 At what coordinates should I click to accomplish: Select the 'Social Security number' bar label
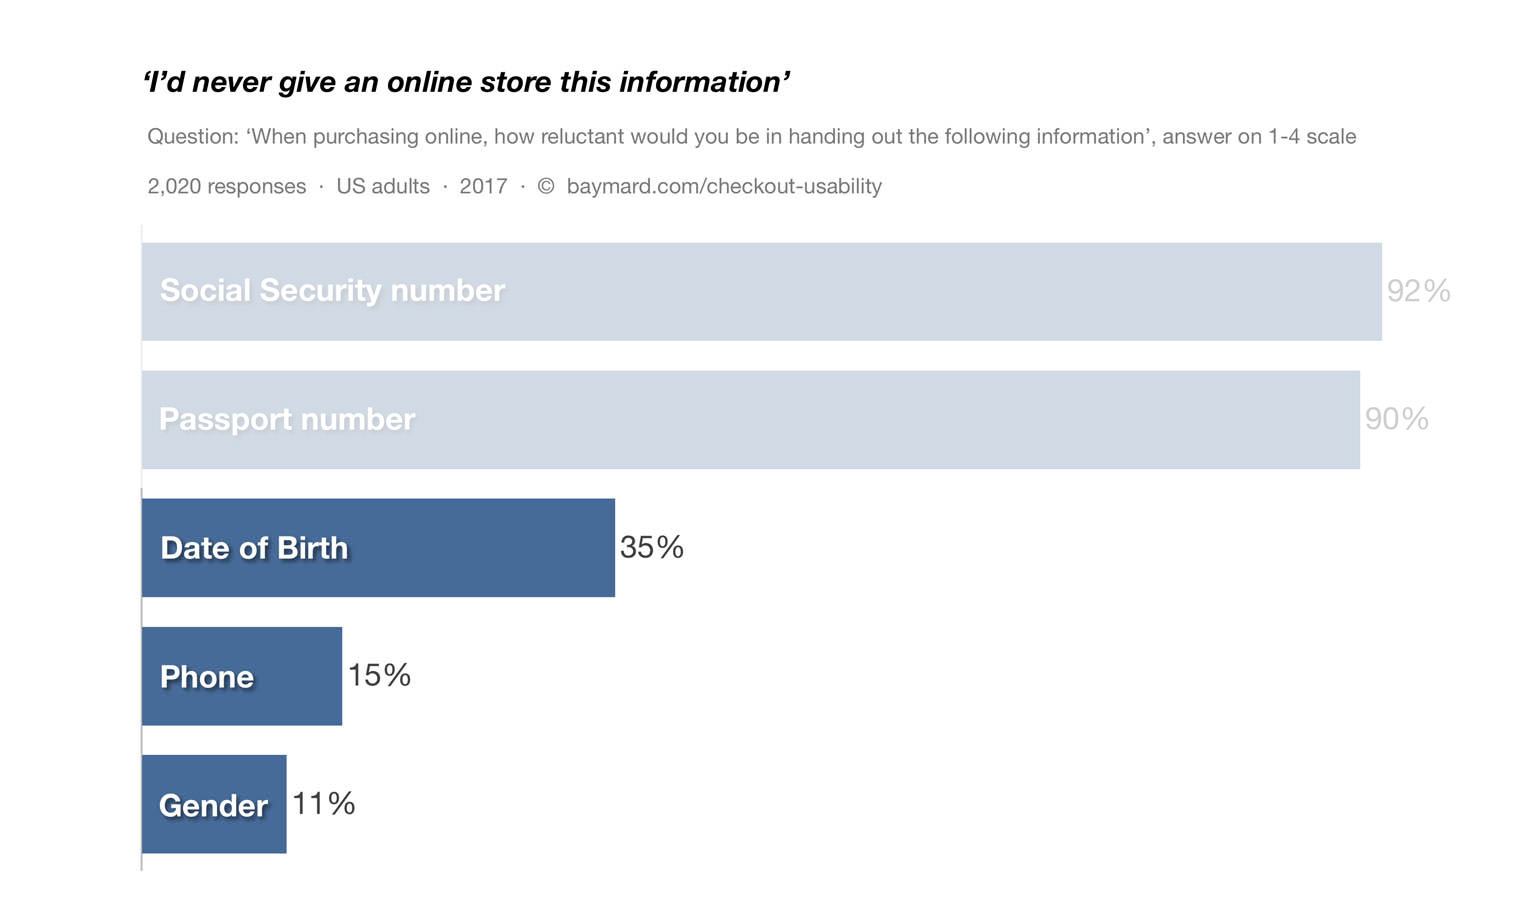[x=332, y=290]
